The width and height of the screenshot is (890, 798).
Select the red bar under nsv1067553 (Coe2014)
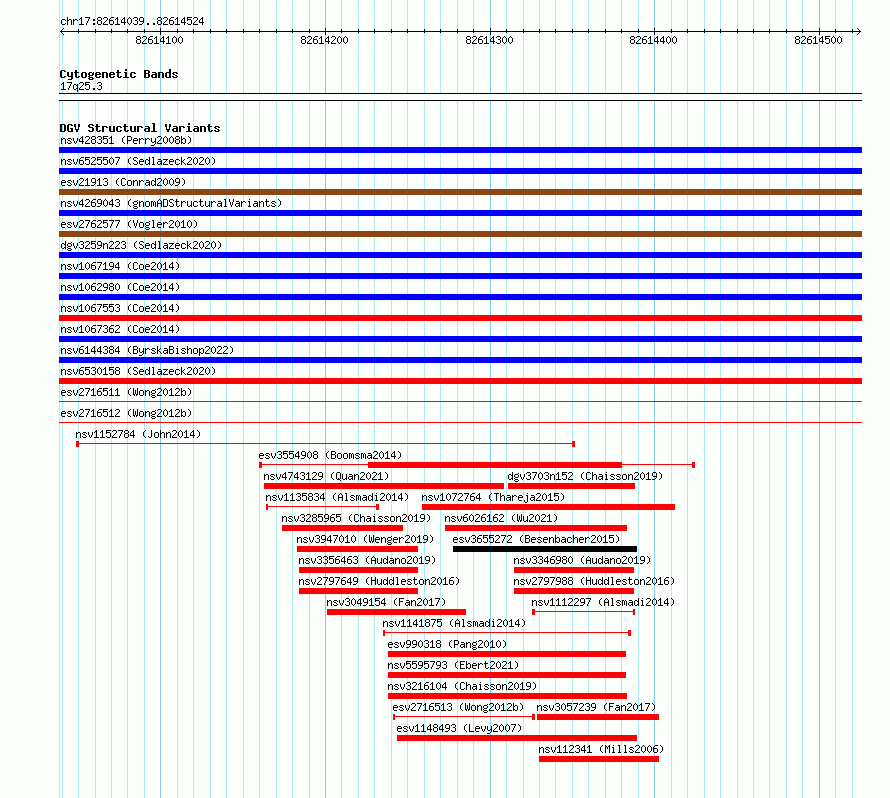[460, 318]
